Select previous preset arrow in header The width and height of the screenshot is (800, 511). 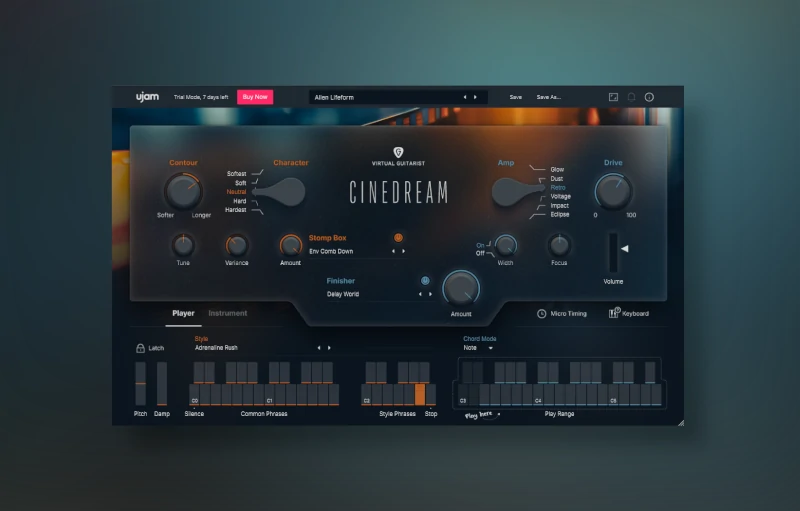(x=465, y=97)
